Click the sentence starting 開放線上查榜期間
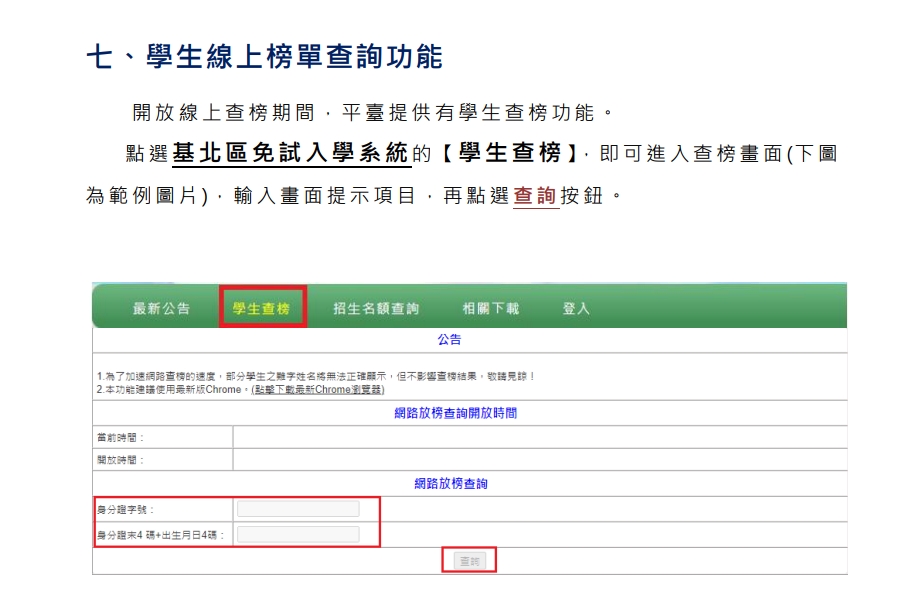Image resolution: width=917 pixels, height=597 pixels. (373, 112)
